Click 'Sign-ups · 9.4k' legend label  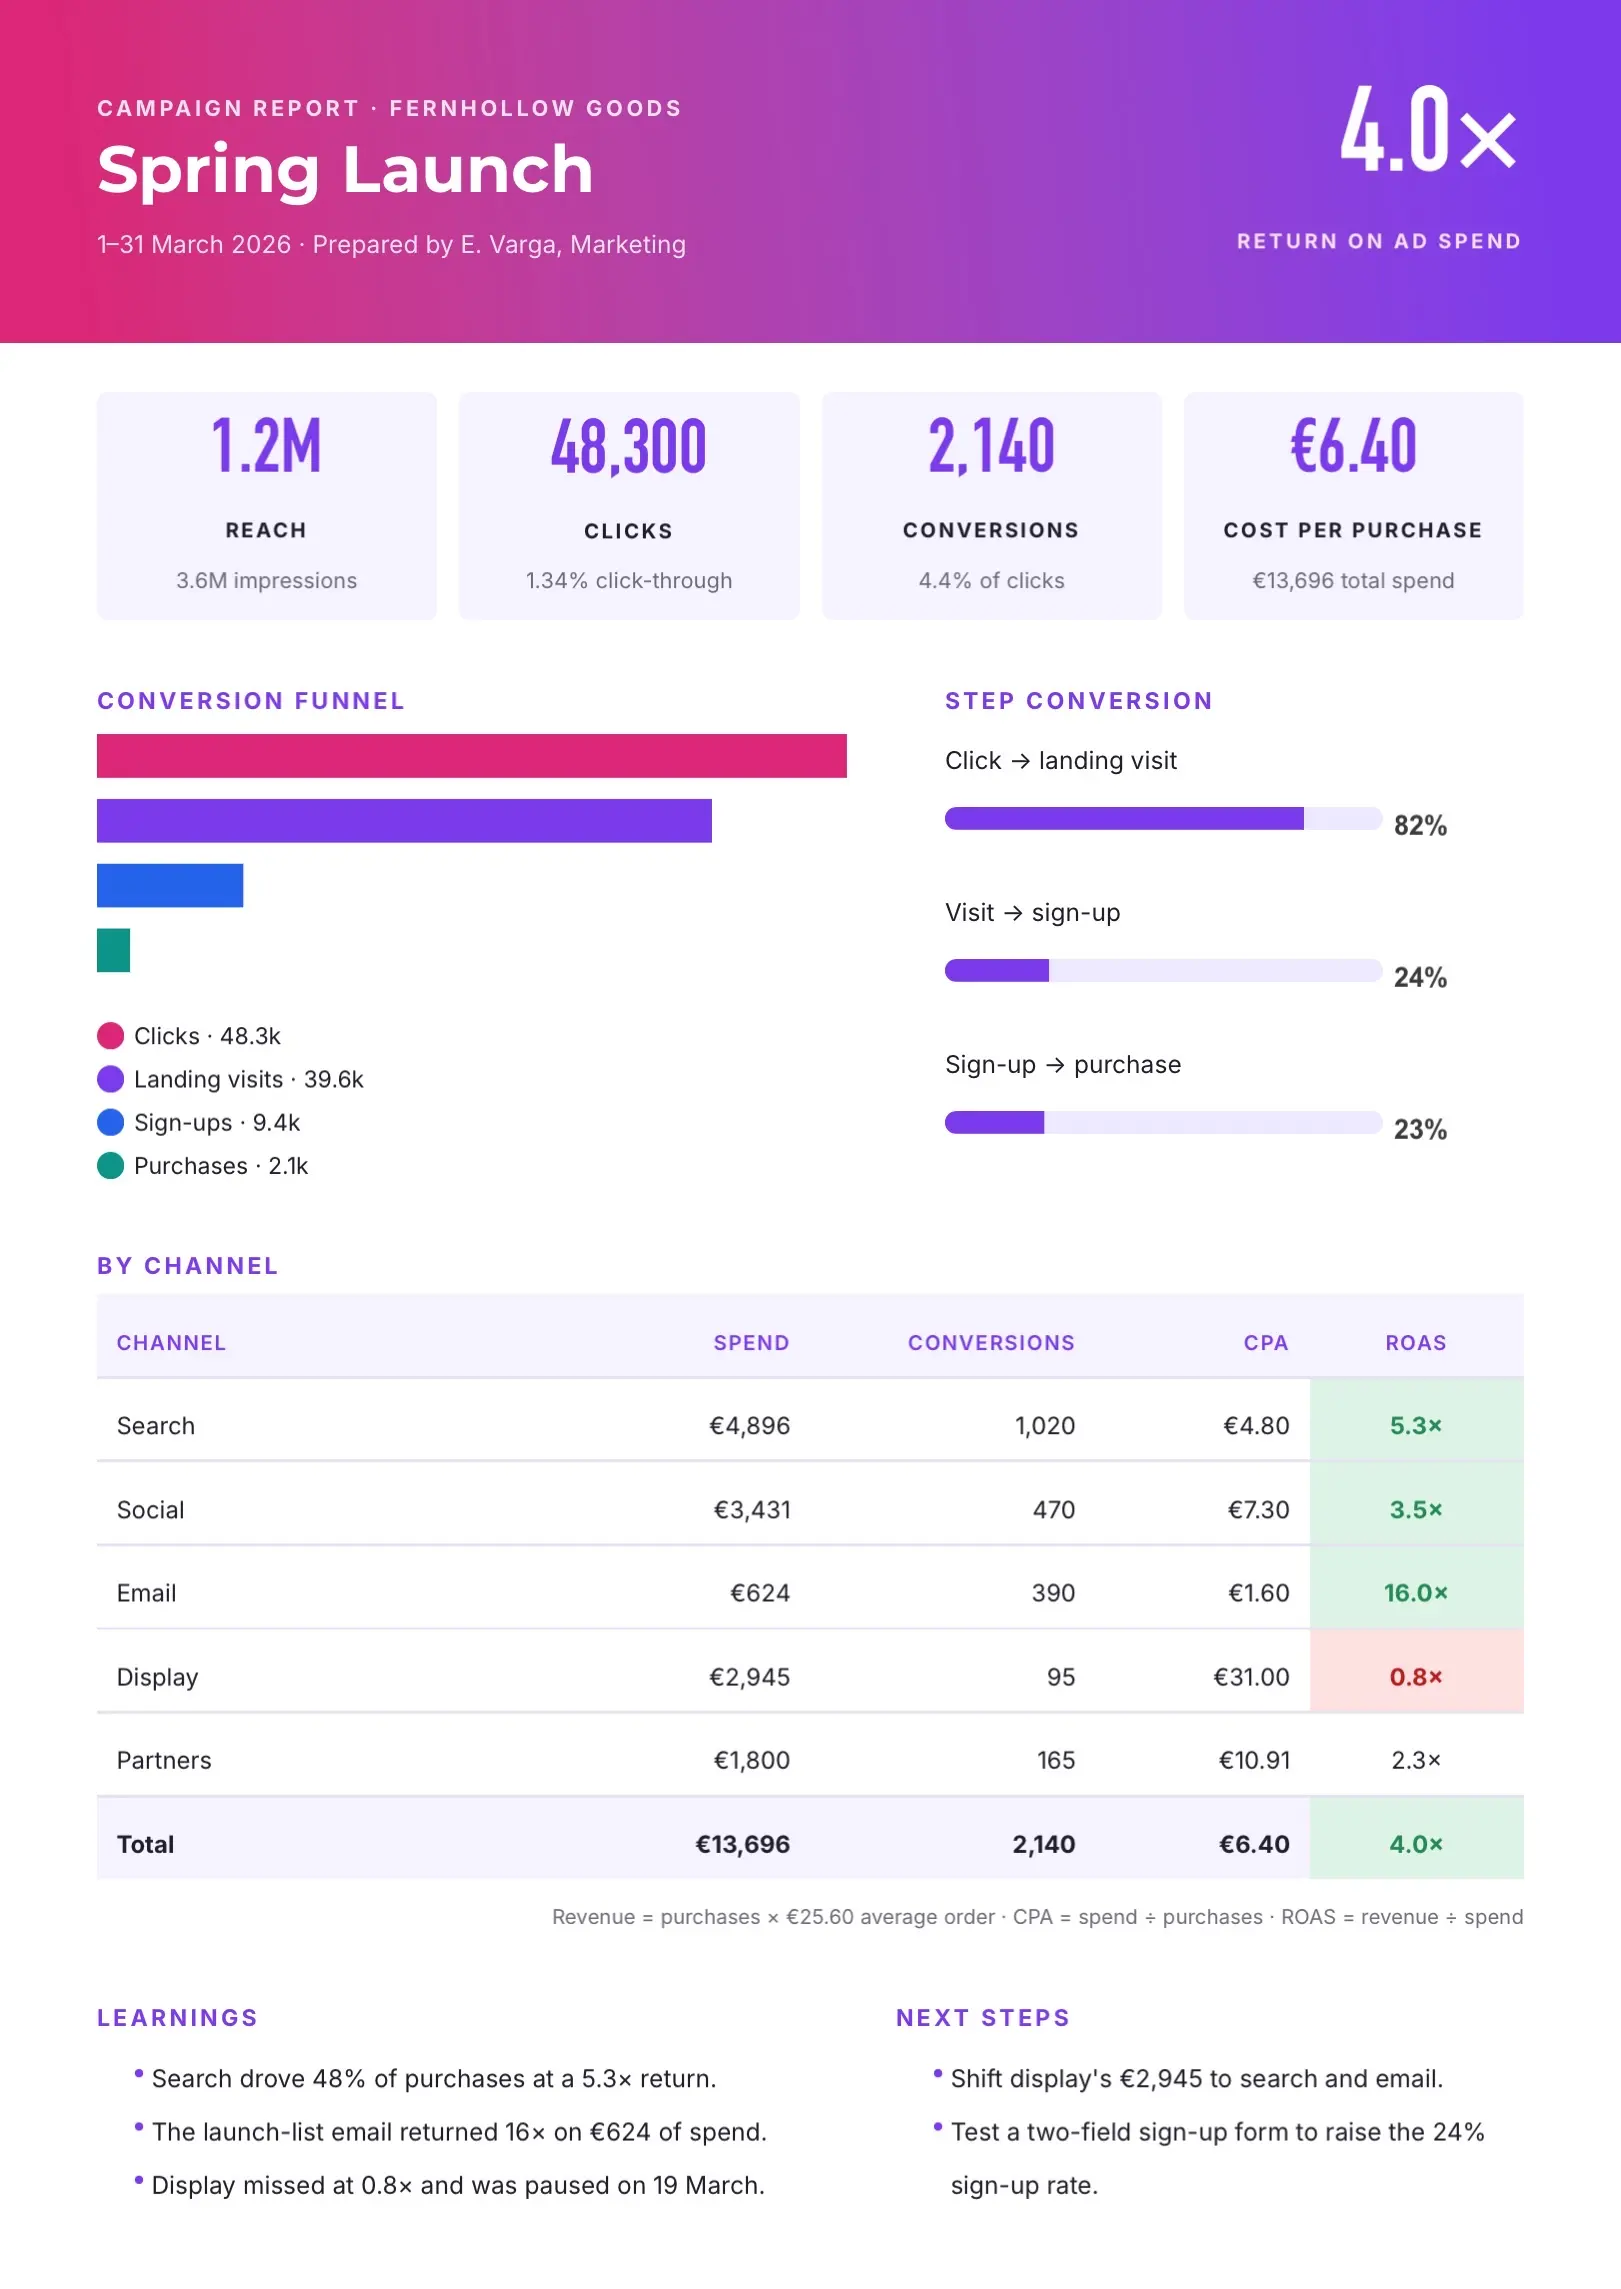tap(217, 1122)
